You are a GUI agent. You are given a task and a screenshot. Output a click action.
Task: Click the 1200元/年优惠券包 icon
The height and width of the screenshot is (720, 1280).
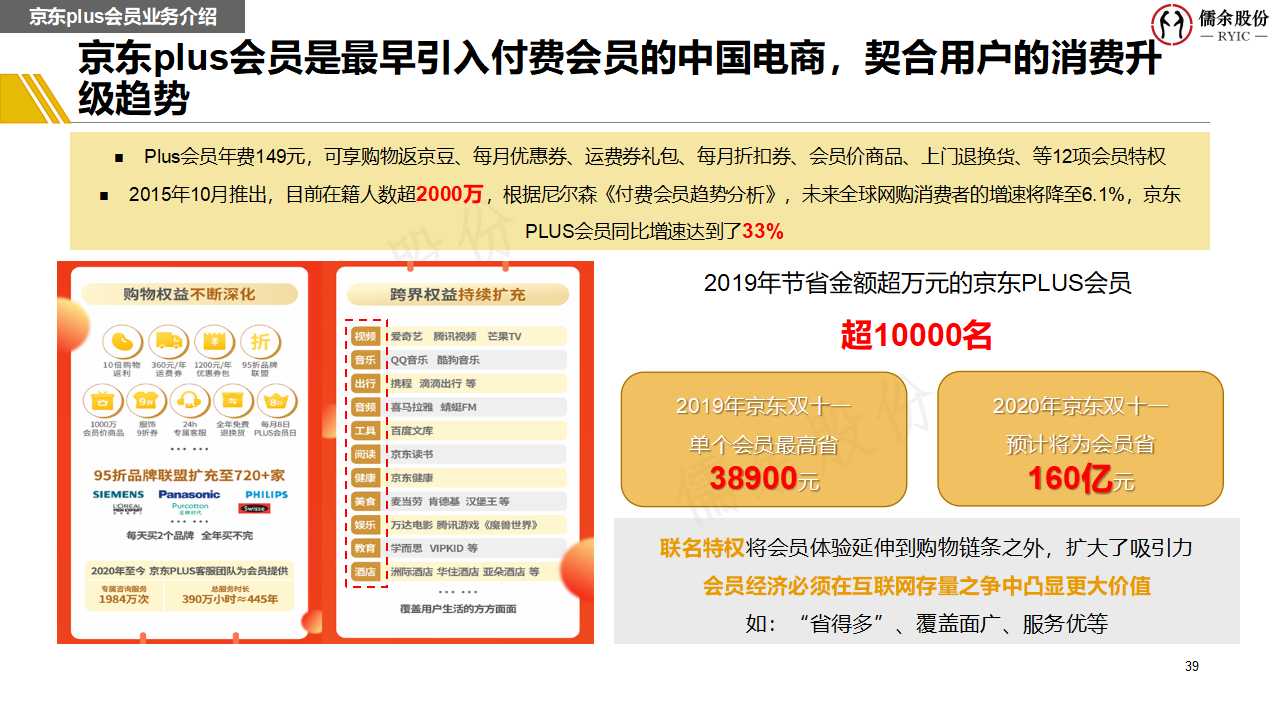click(214, 341)
